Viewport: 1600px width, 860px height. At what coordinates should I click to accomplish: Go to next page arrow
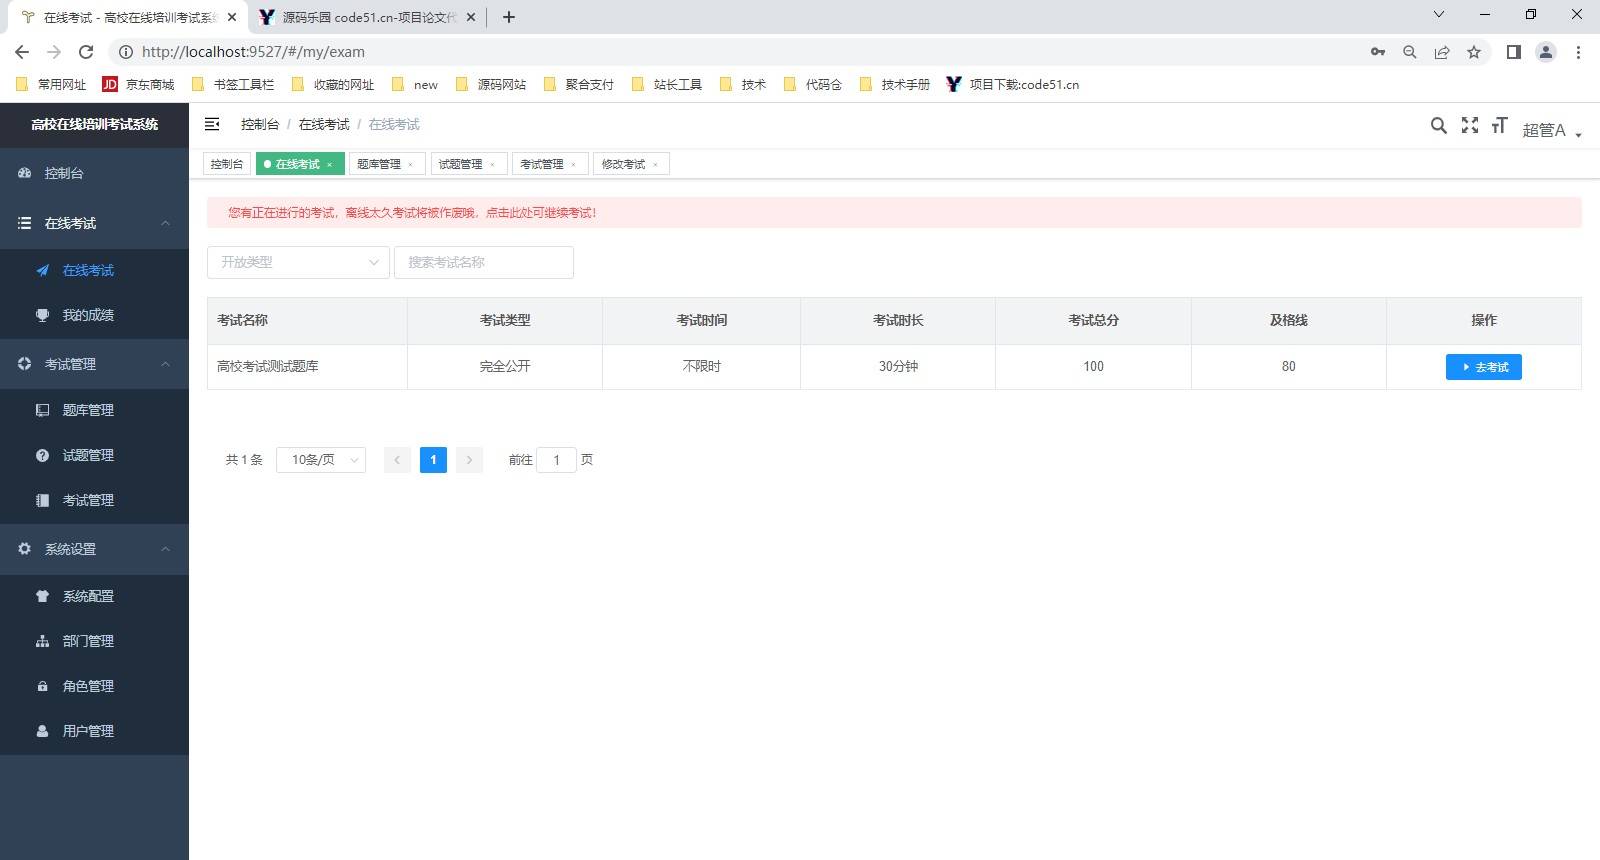[469, 460]
